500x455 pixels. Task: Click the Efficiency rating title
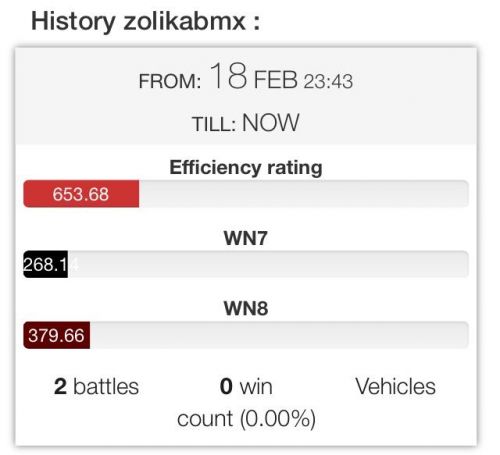pos(246,167)
